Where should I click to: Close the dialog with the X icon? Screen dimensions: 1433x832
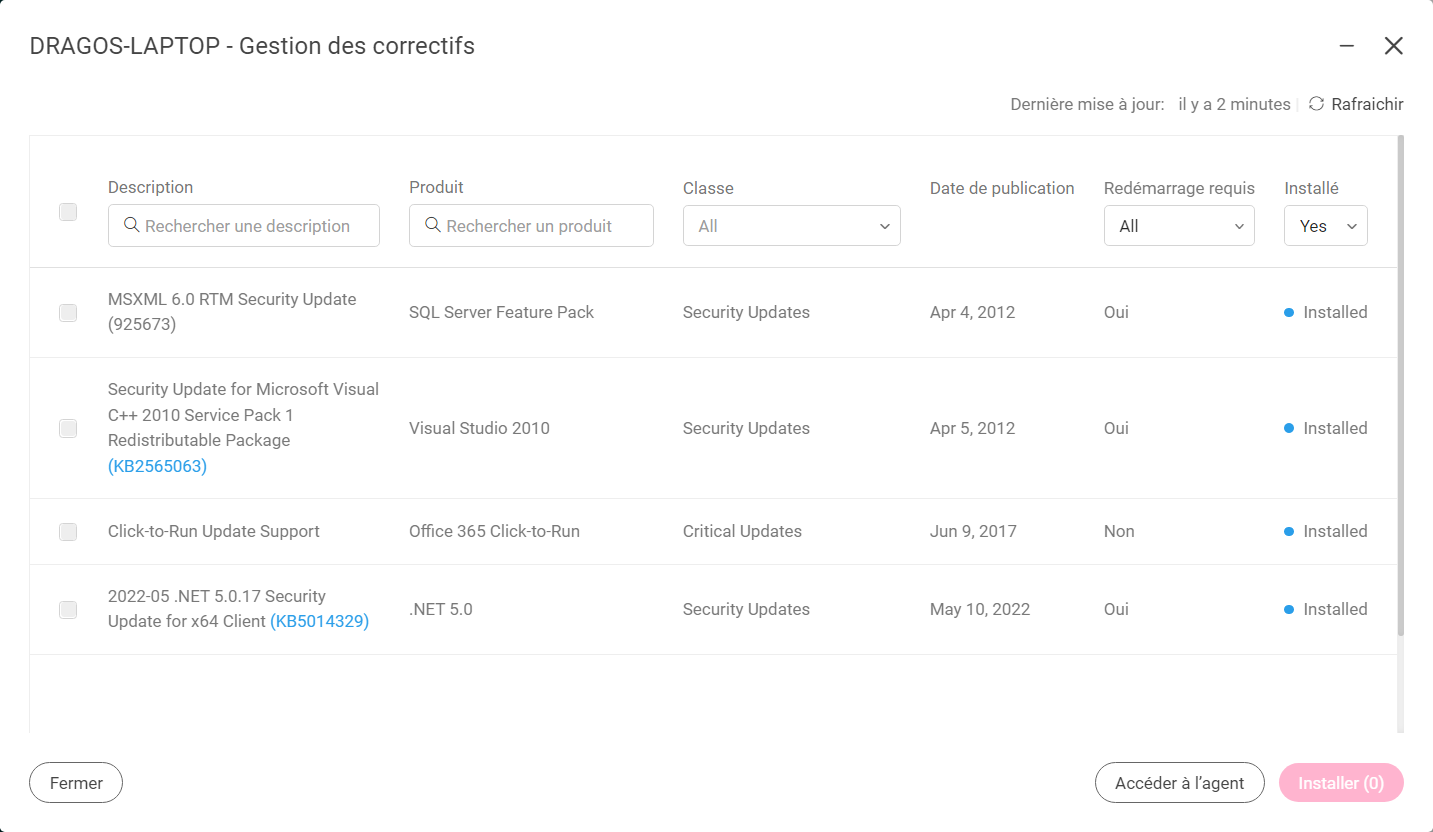[1393, 46]
